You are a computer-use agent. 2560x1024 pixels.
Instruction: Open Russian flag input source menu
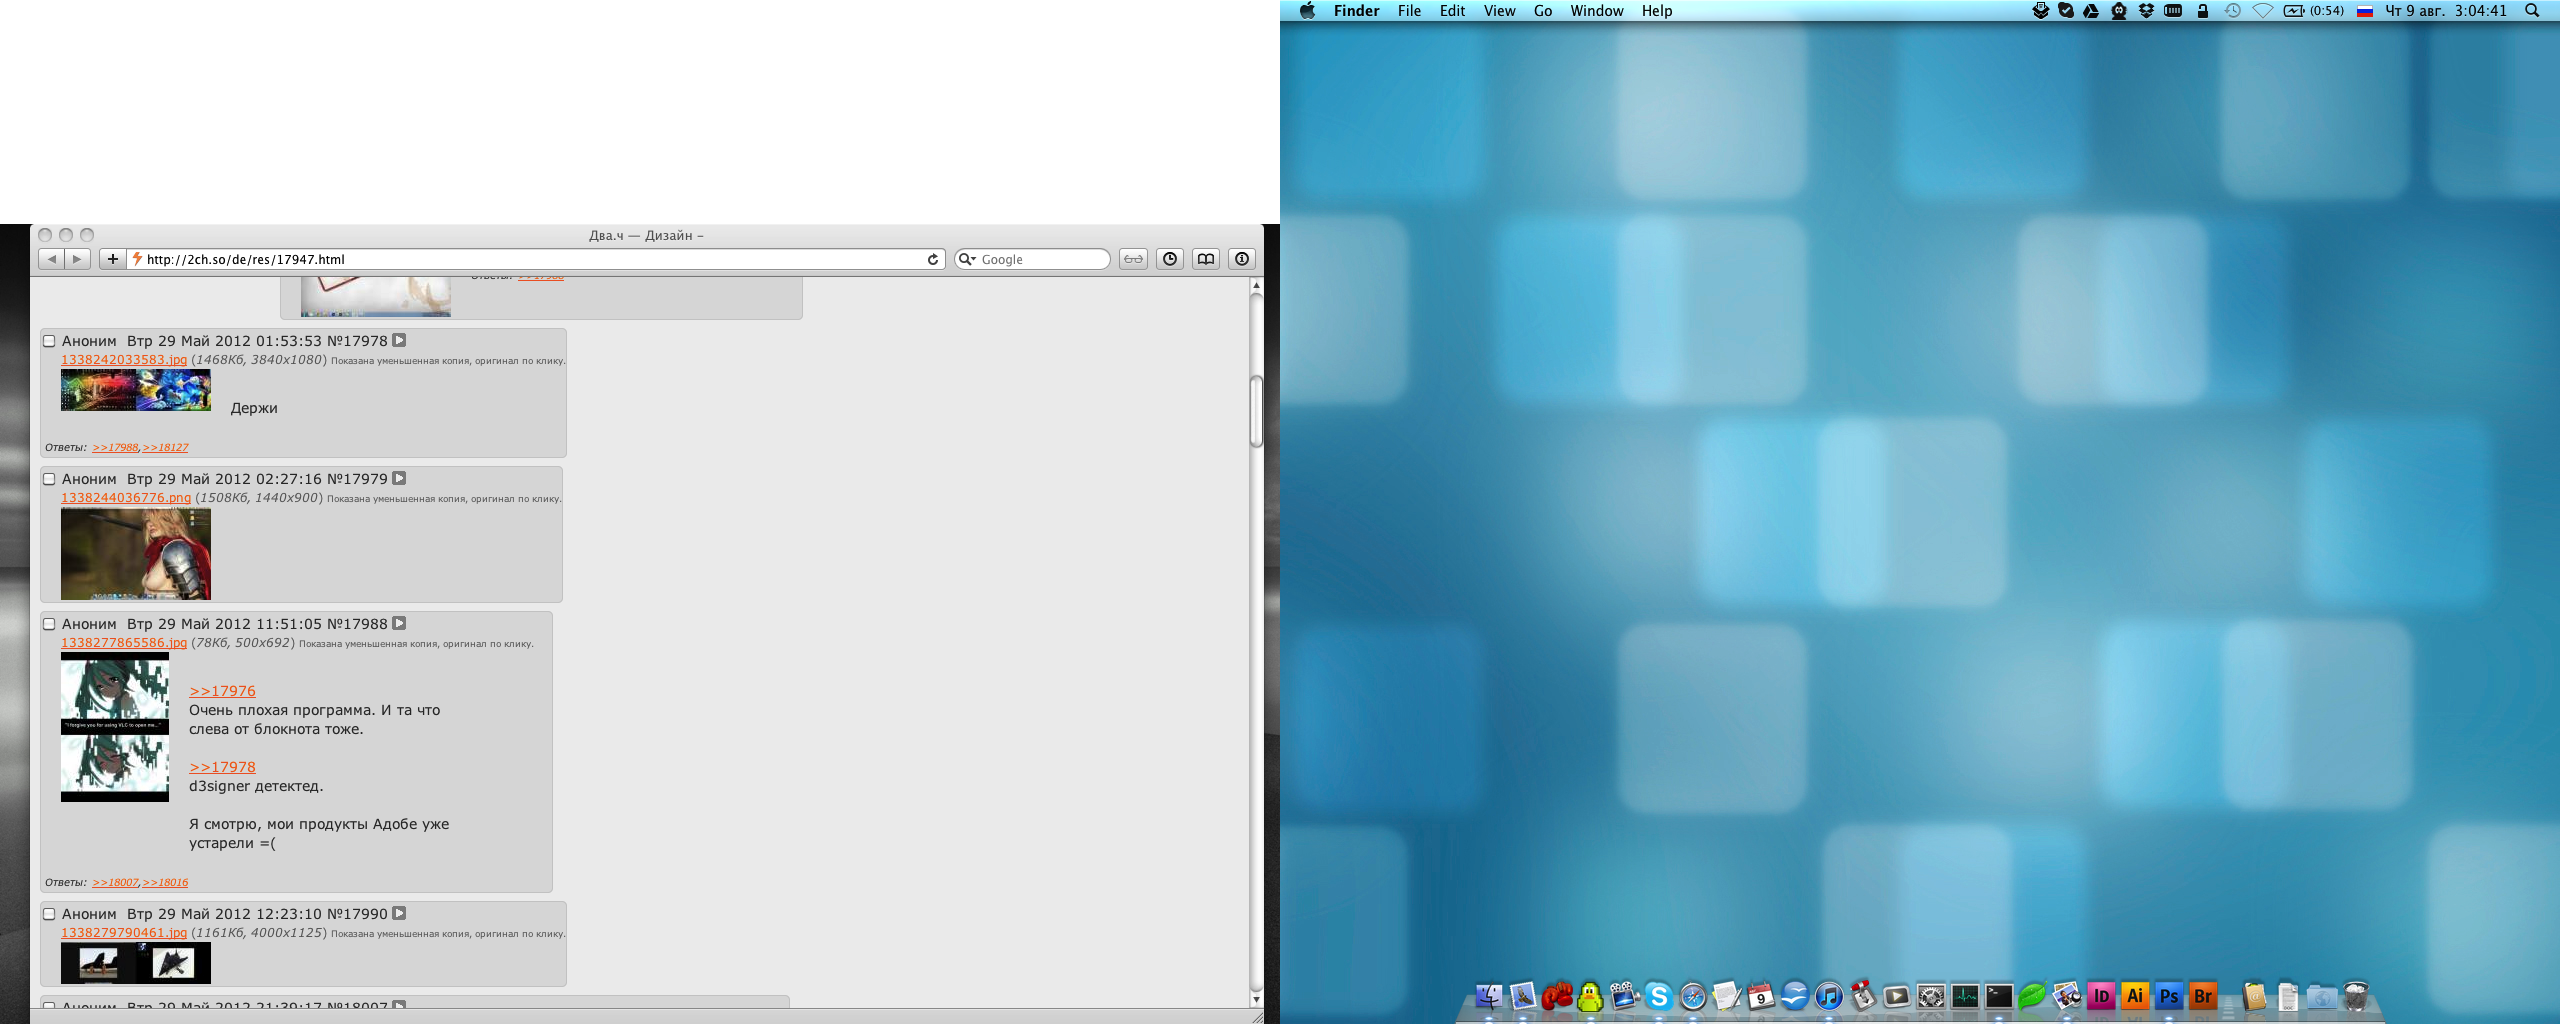(x=2365, y=11)
